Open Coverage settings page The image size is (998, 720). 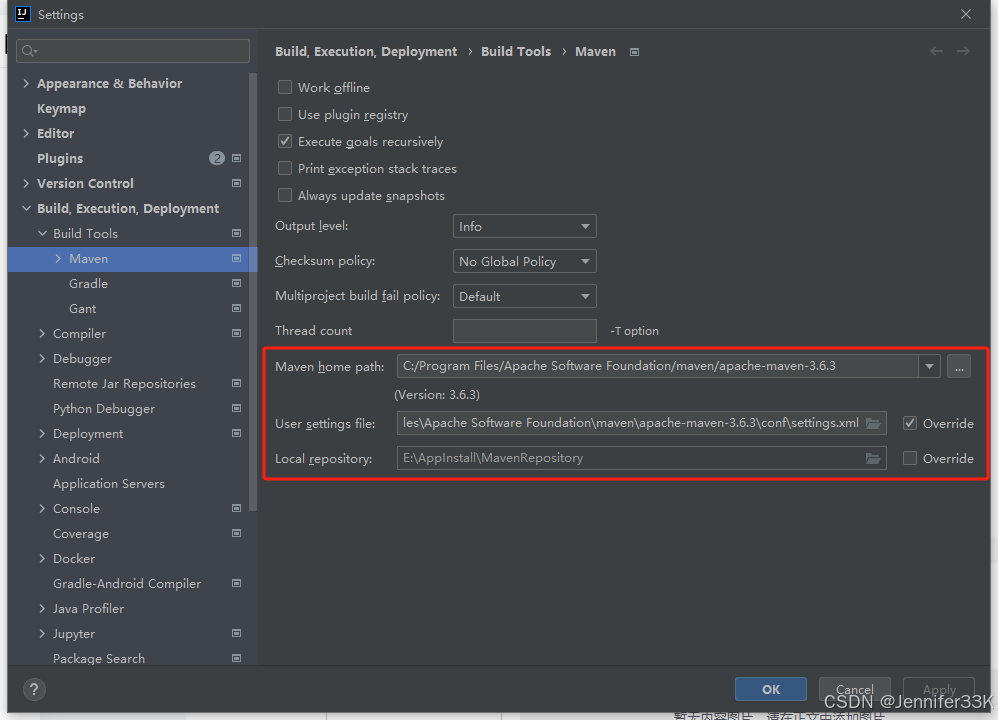point(81,533)
